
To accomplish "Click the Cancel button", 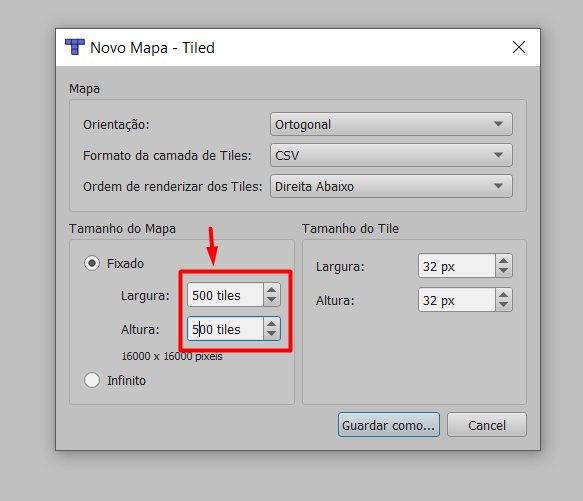I will tap(487, 425).
